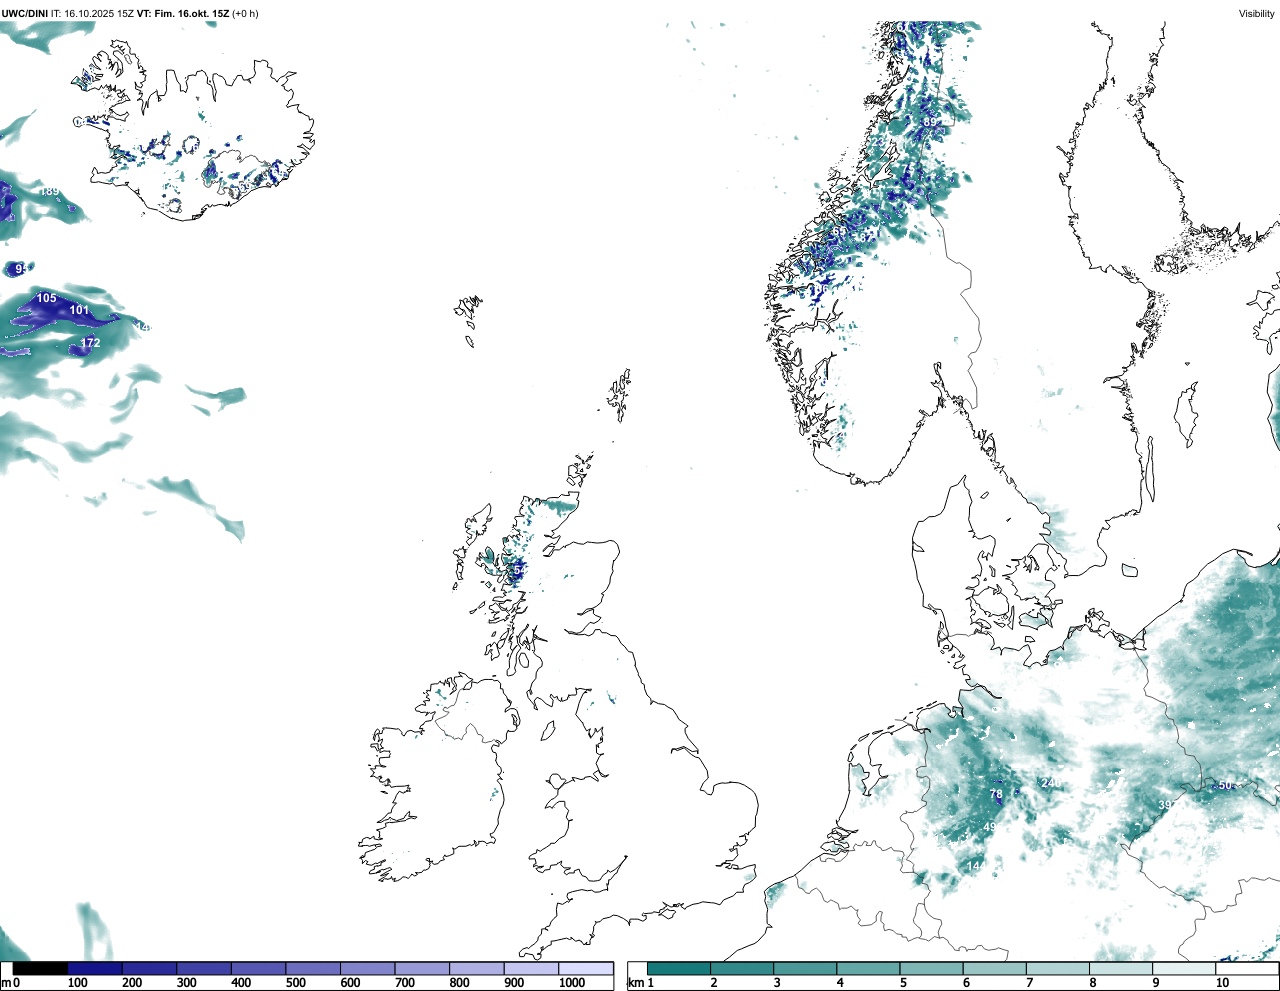This screenshot has height=991, width=1280.
Task: Click the '49' visibility value over Germany
Action: tap(989, 828)
